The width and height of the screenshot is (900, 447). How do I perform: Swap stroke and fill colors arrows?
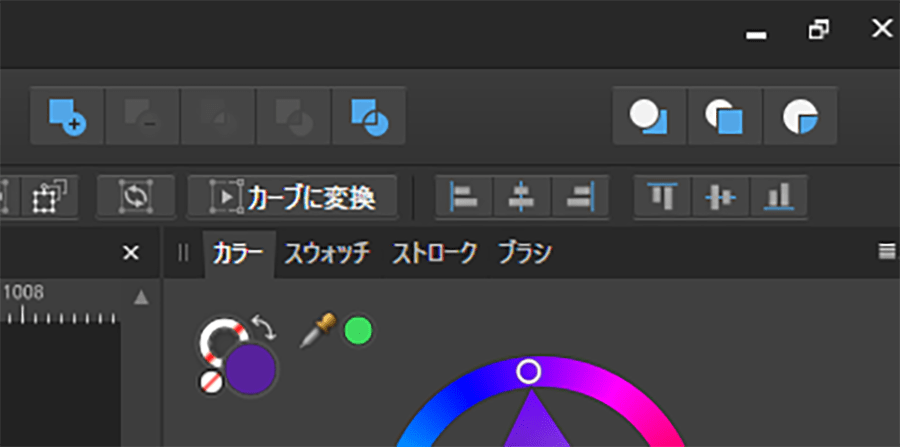click(264, 326)
